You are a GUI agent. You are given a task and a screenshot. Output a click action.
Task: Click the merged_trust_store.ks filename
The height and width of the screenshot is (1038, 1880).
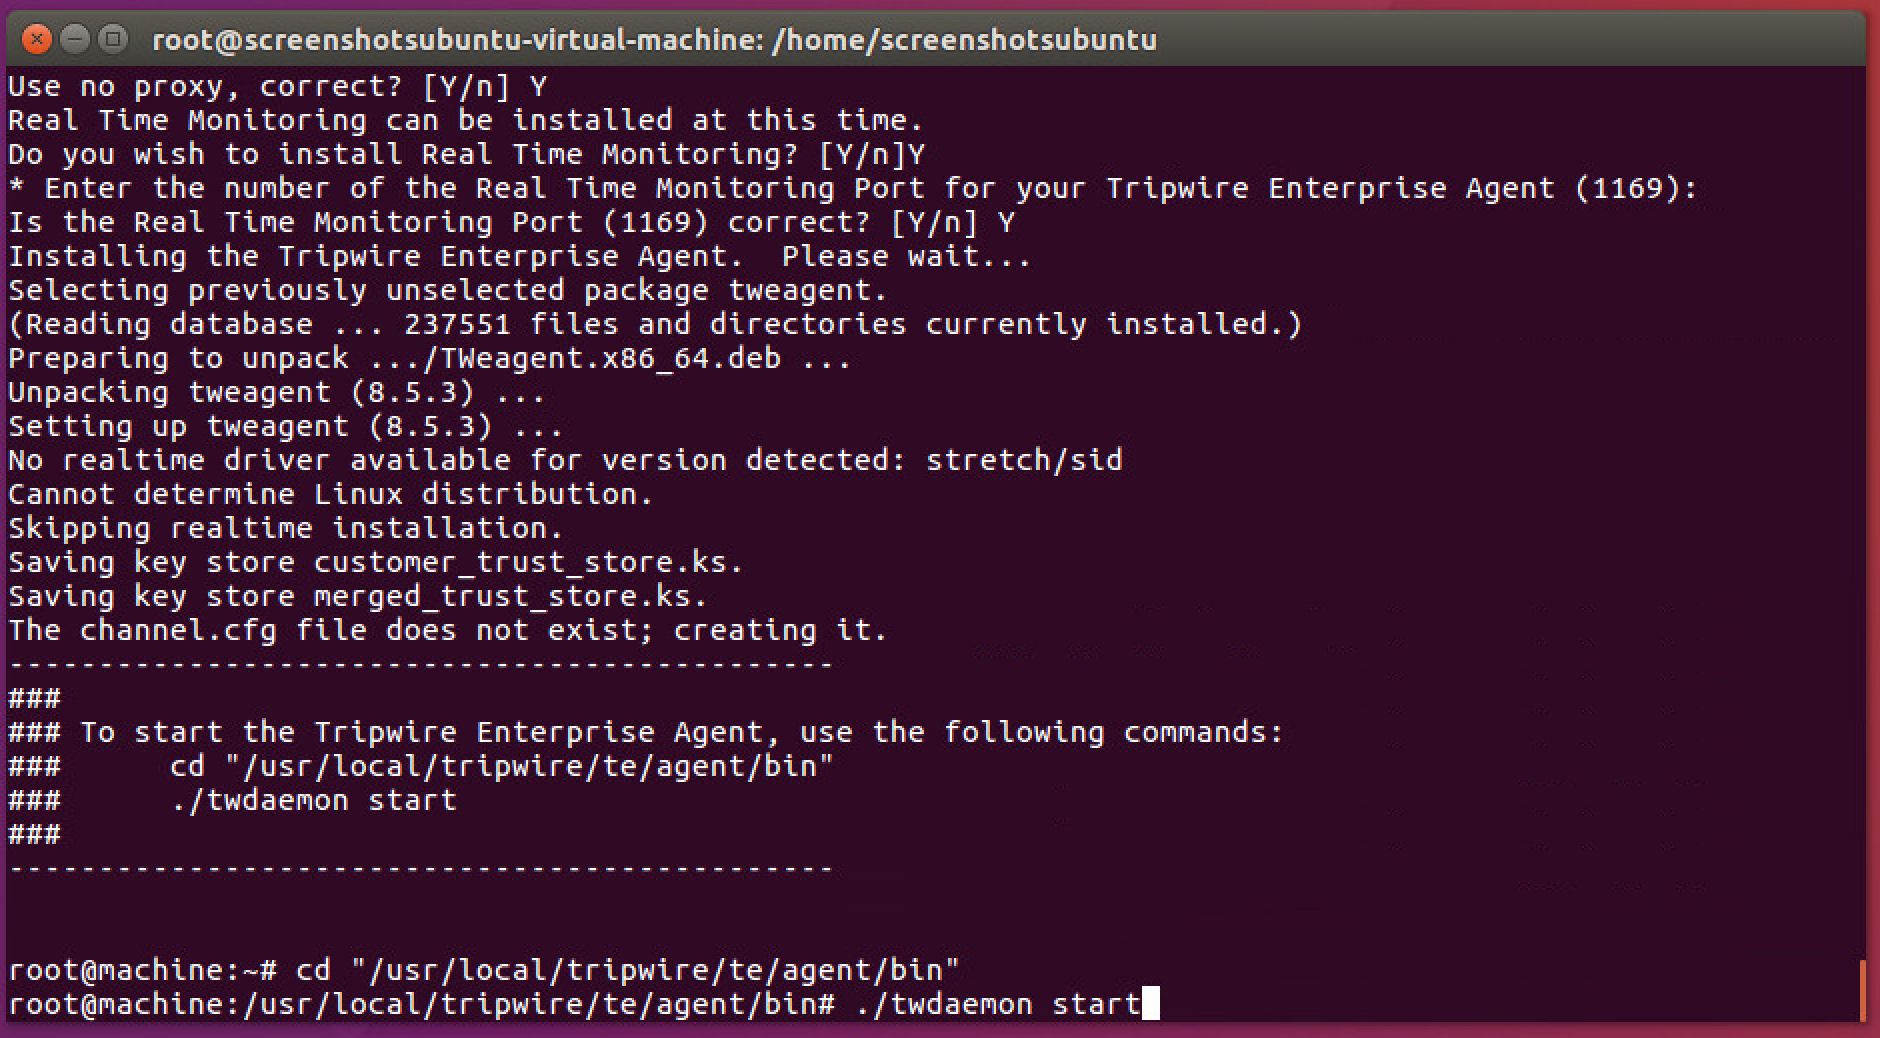point(509,596)
